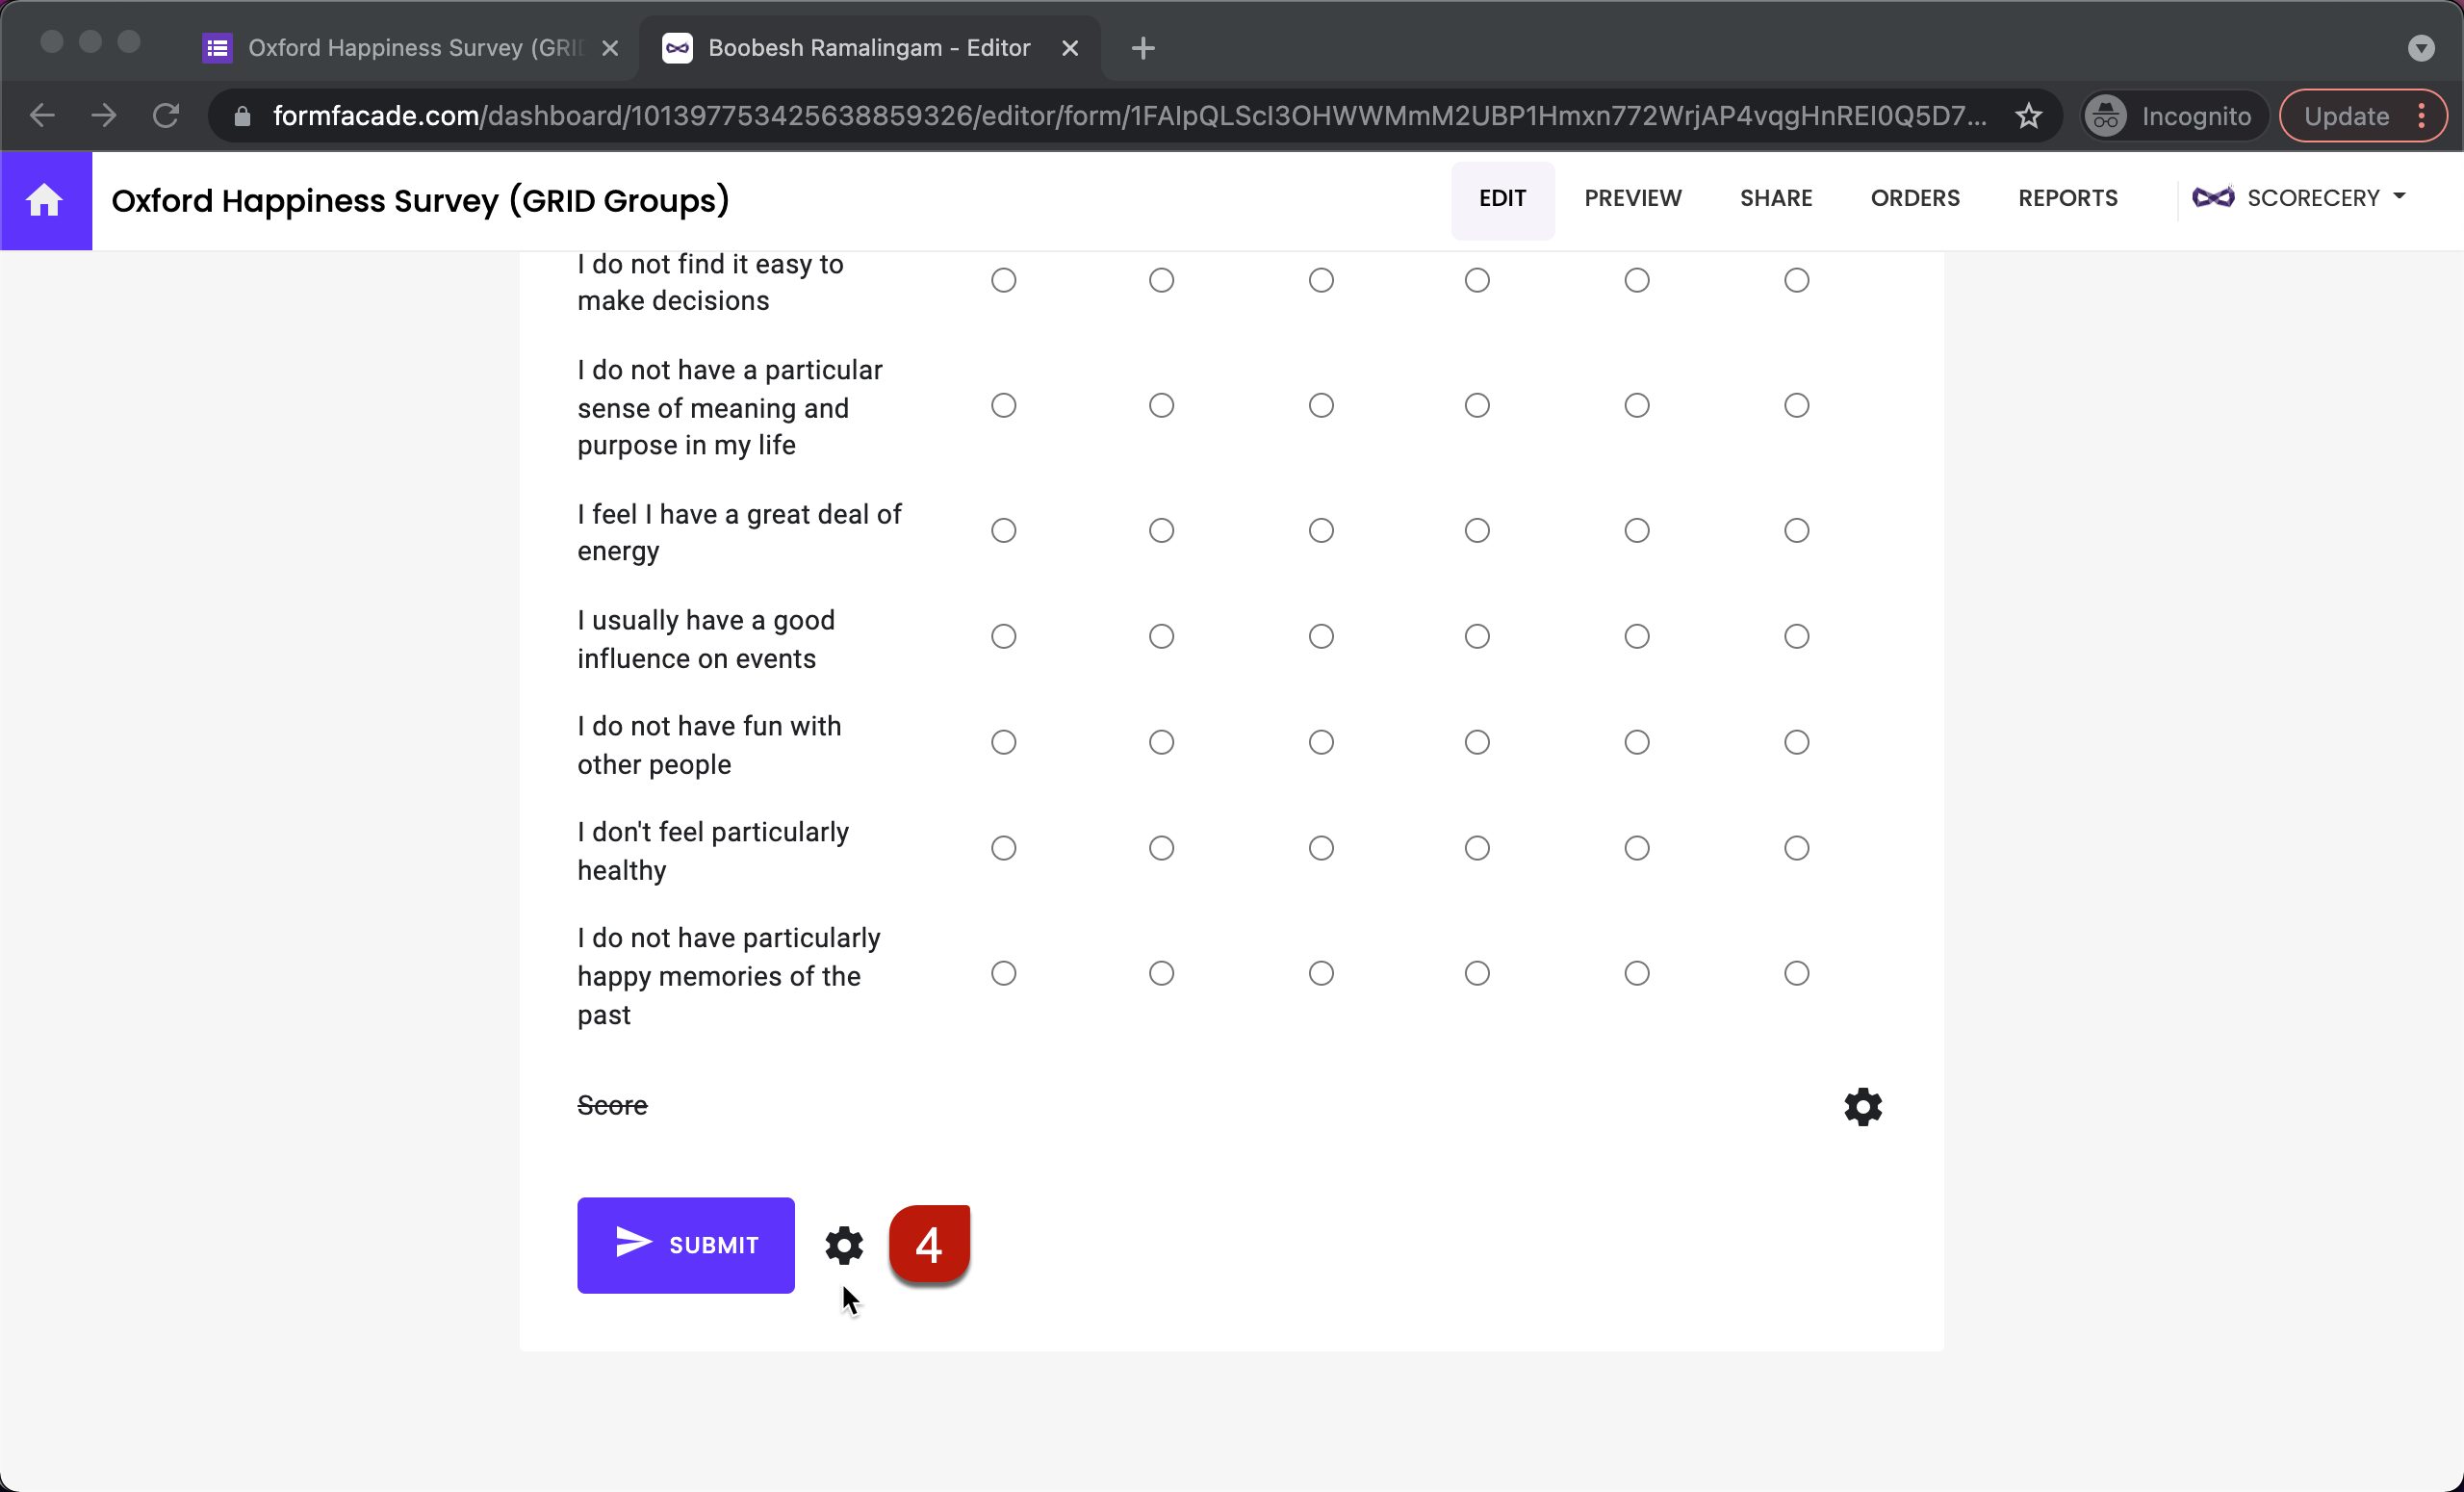Expand the SCORECERY dropdown menu

pyautogui.click(x=2401, y=197)
